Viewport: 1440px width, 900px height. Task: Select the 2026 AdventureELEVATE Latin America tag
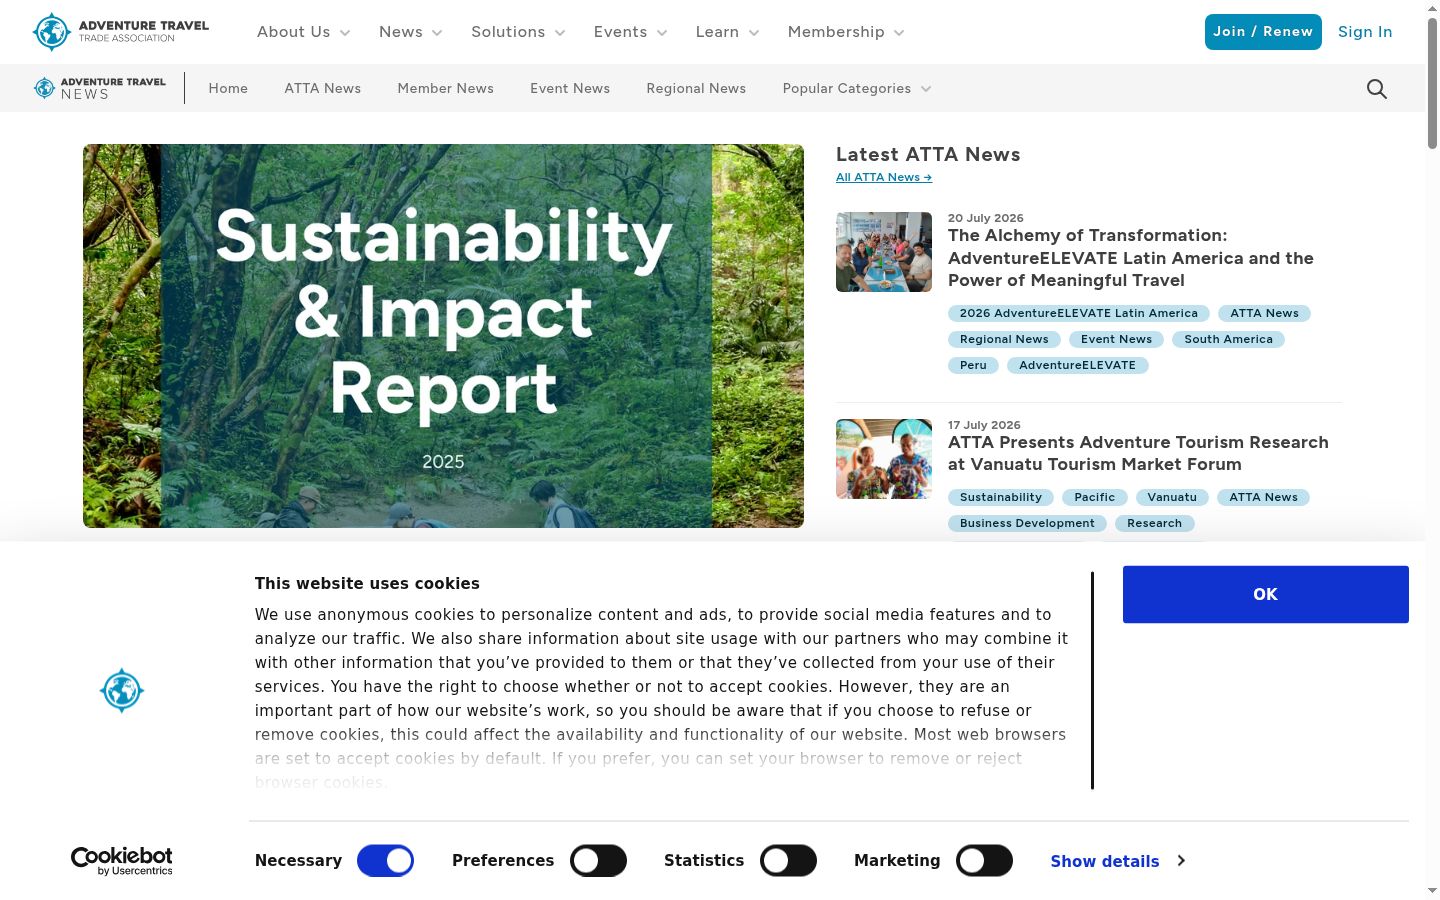pos(1079,313)
